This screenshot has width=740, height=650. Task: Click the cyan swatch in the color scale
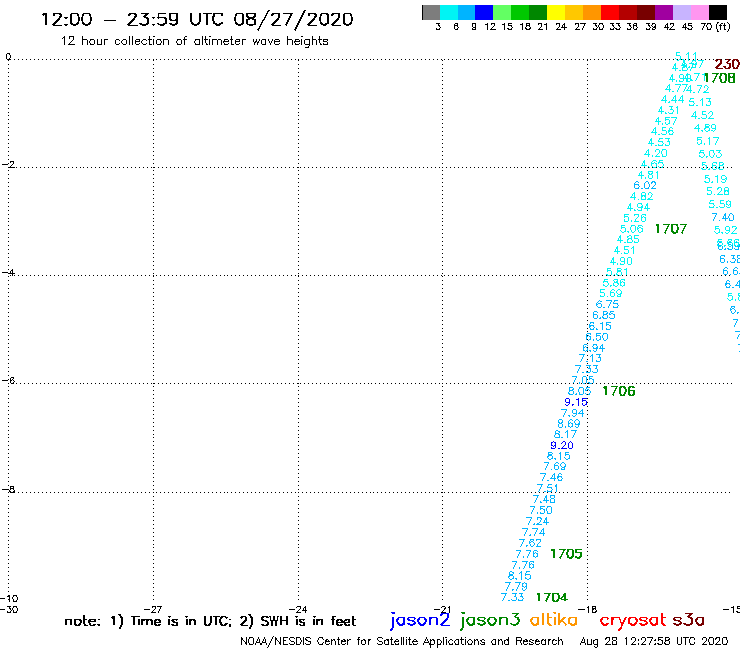(448, 12)
